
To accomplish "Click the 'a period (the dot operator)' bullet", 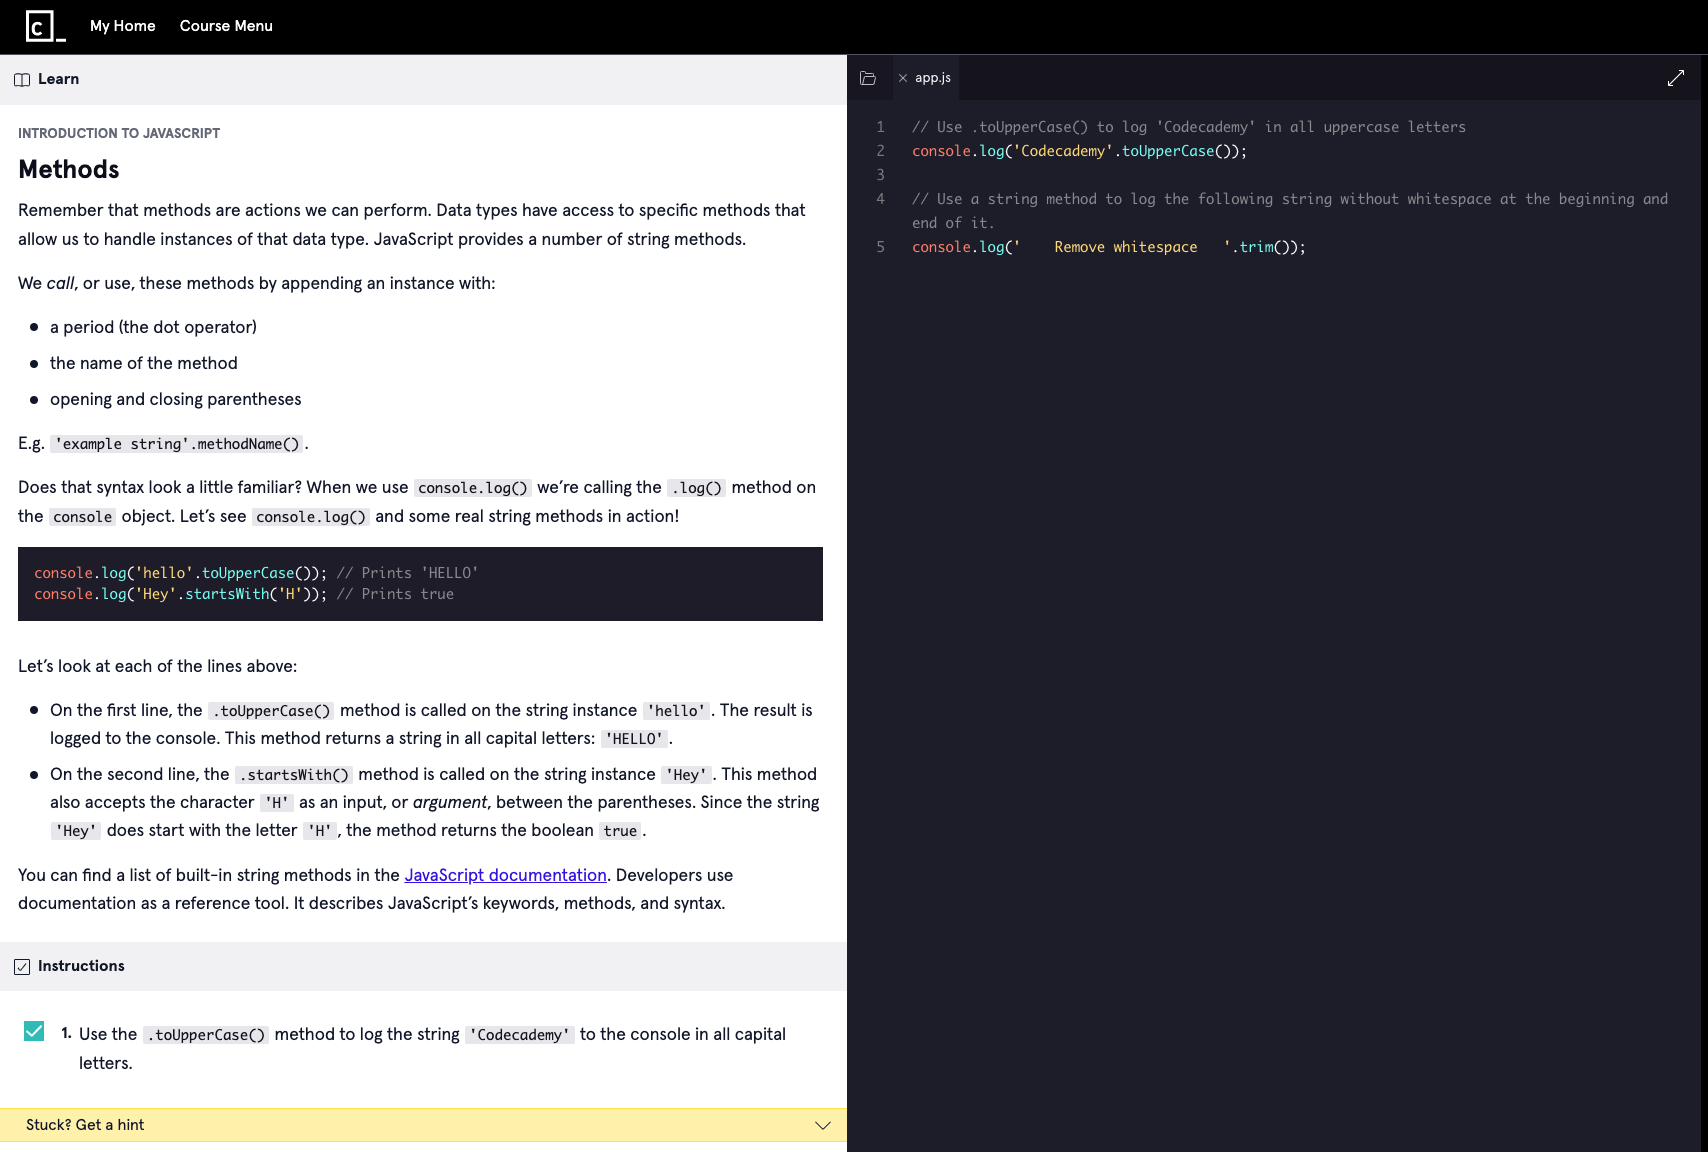I will click(x=153, y=327).
